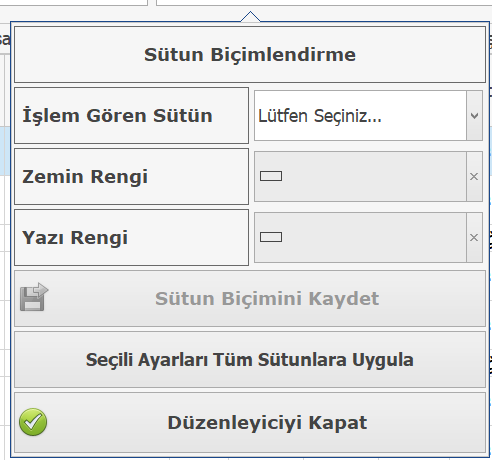Open the Yazı Rengi color picker field
Screen dimensions: 492x460
pos(360,238)
